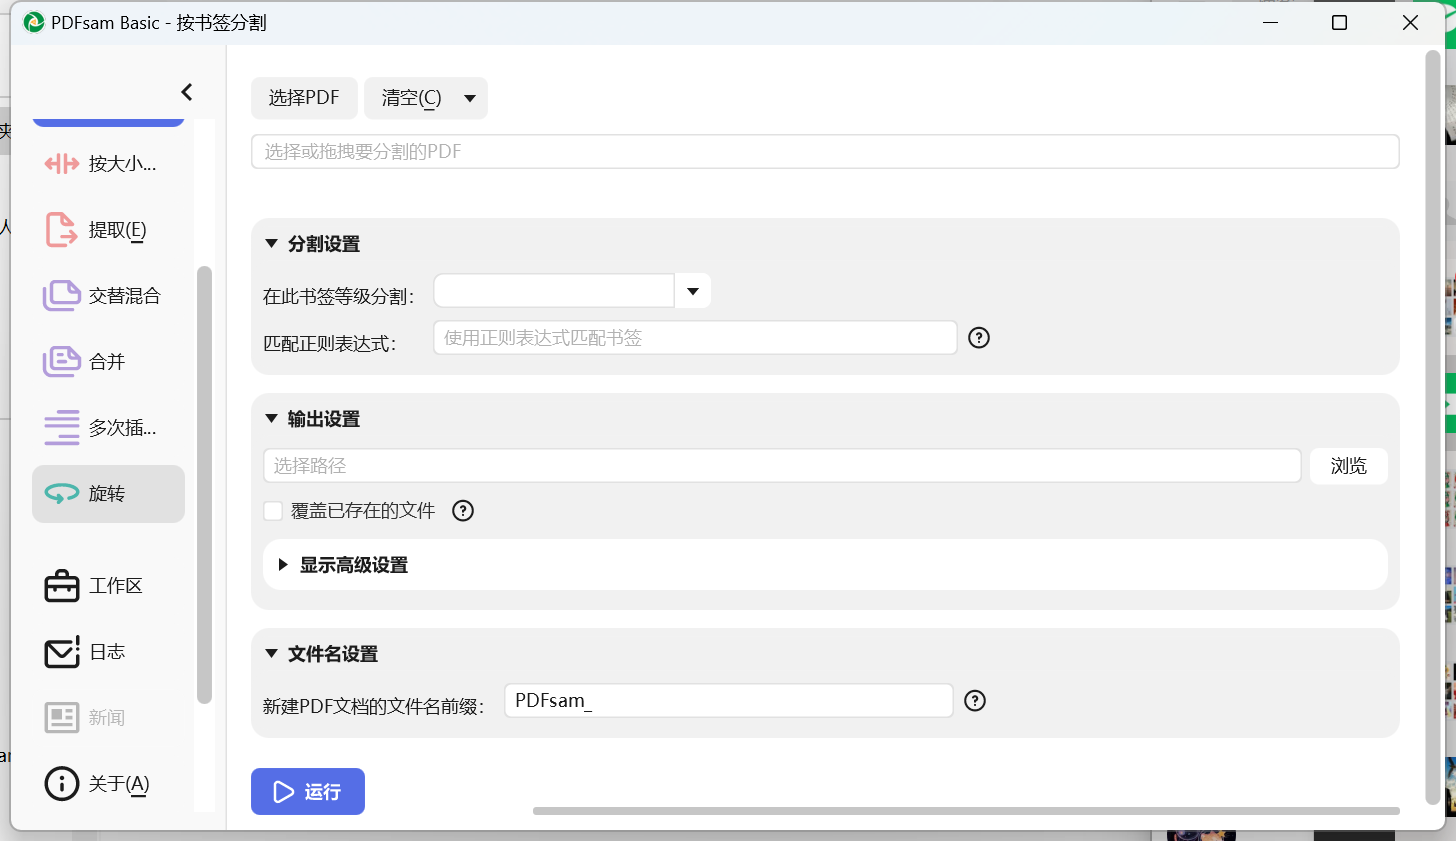
Task: Minimize the PDFsam Basic window
Action: tap(1271, 22)
